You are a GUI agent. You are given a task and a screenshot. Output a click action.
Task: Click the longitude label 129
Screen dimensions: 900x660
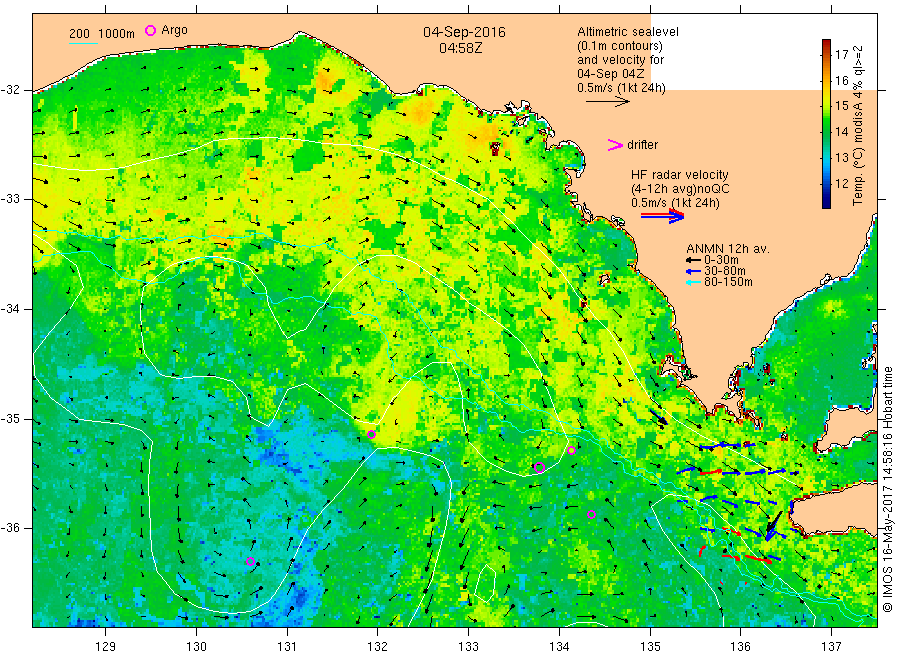point(106,646)
